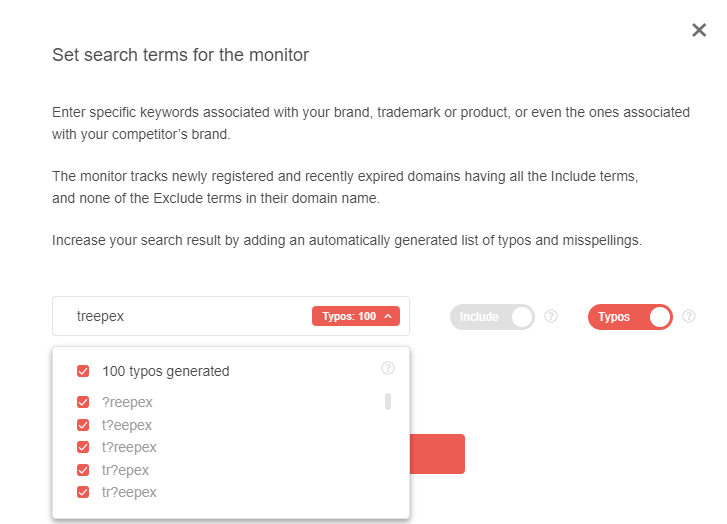
Task: Uncheck the 't?eepex' typo checkbox
Action: 83,425
